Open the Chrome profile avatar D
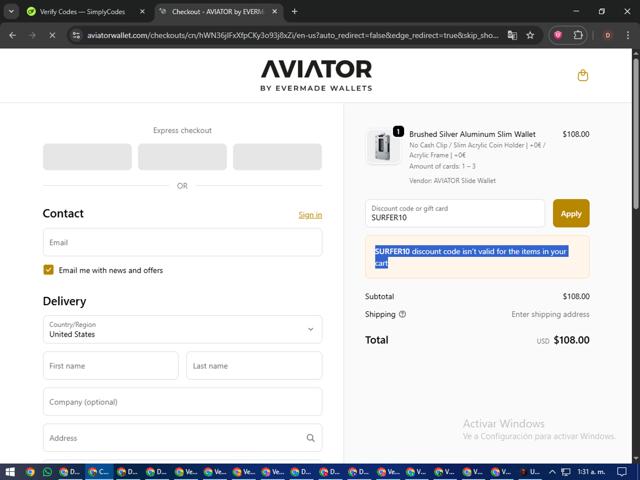The width and height of the screenshot is (640, 480). pyautogui.click(x=607, y=36)
